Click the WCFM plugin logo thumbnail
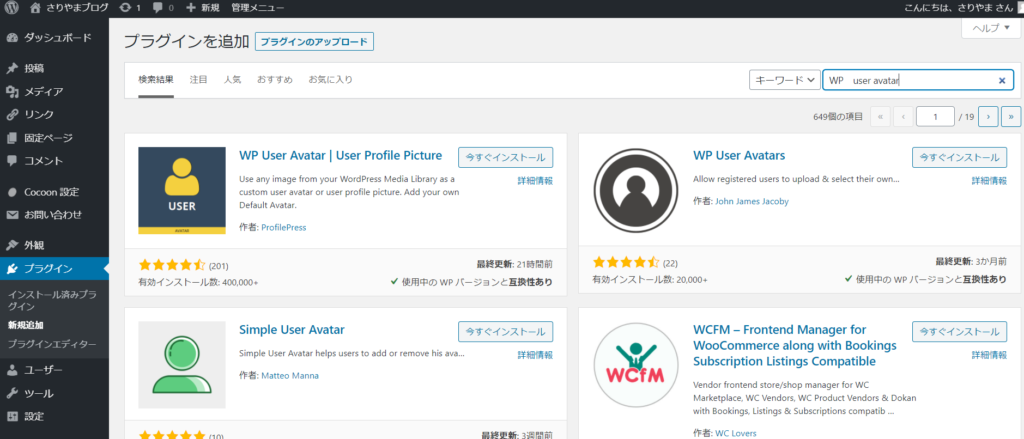This screenshot has width=1024, height=439. pyautogui.click(x=635, y=365)
